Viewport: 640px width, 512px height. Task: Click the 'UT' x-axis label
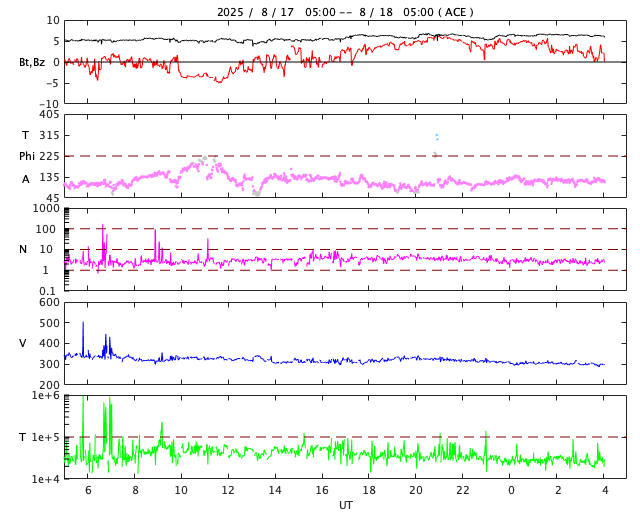[345, 505]
